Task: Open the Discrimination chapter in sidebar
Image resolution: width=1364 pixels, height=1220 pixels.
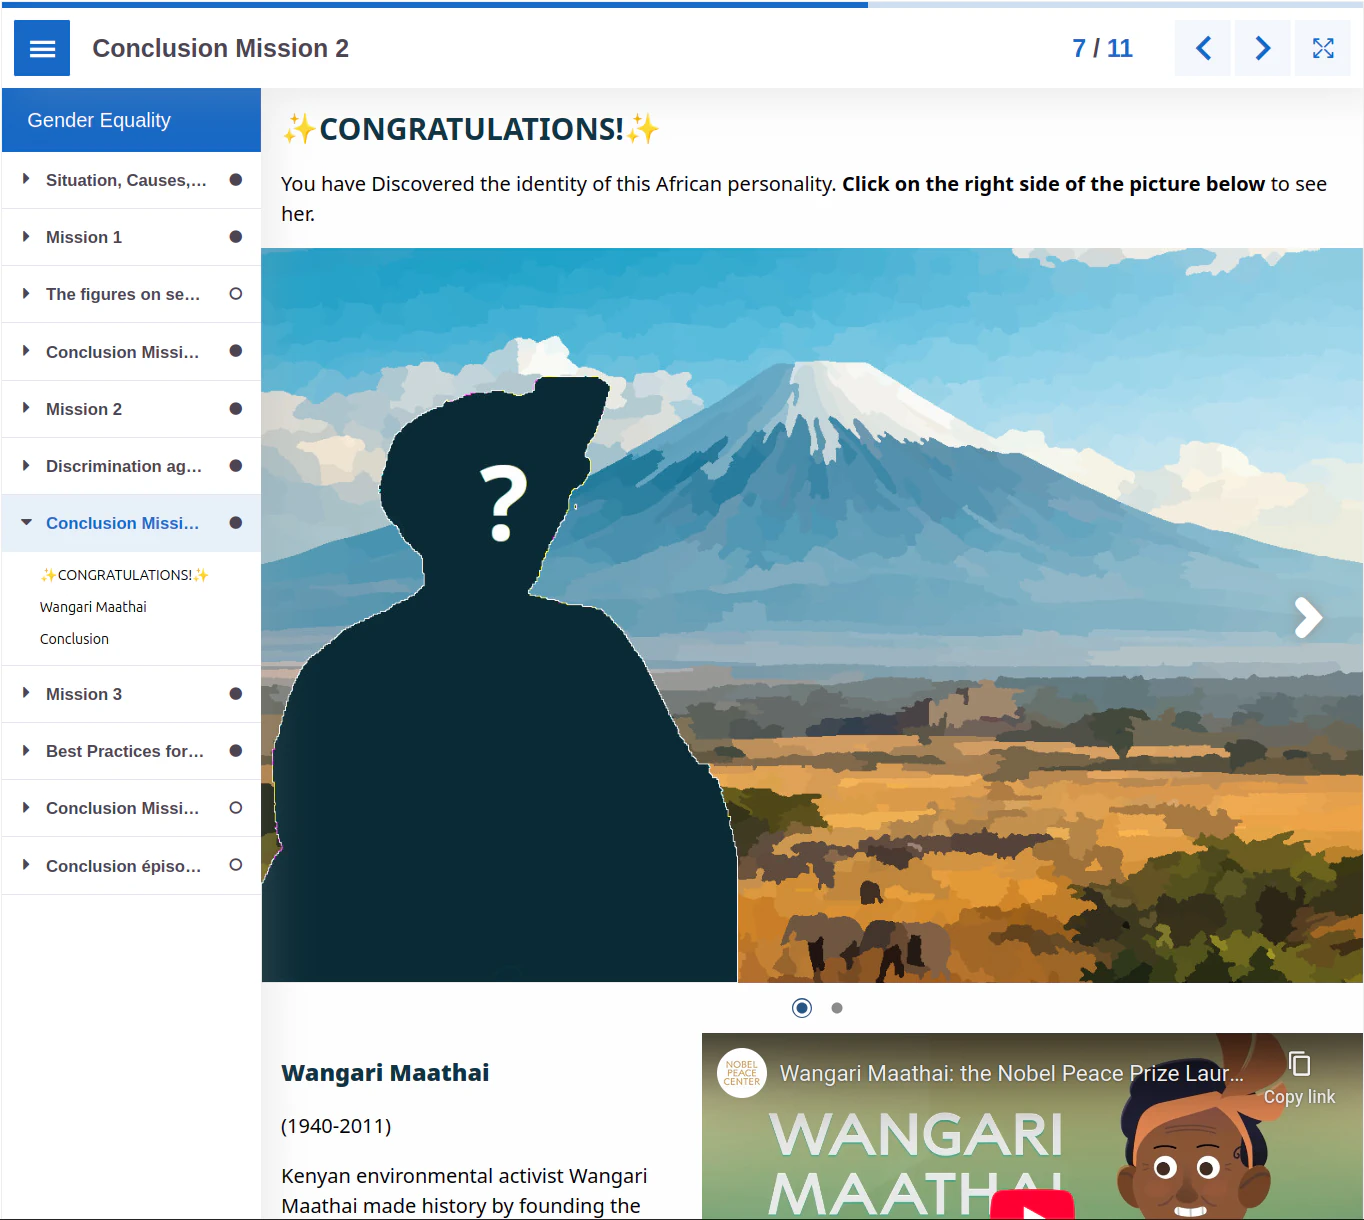Action: [x=124, y=466]
